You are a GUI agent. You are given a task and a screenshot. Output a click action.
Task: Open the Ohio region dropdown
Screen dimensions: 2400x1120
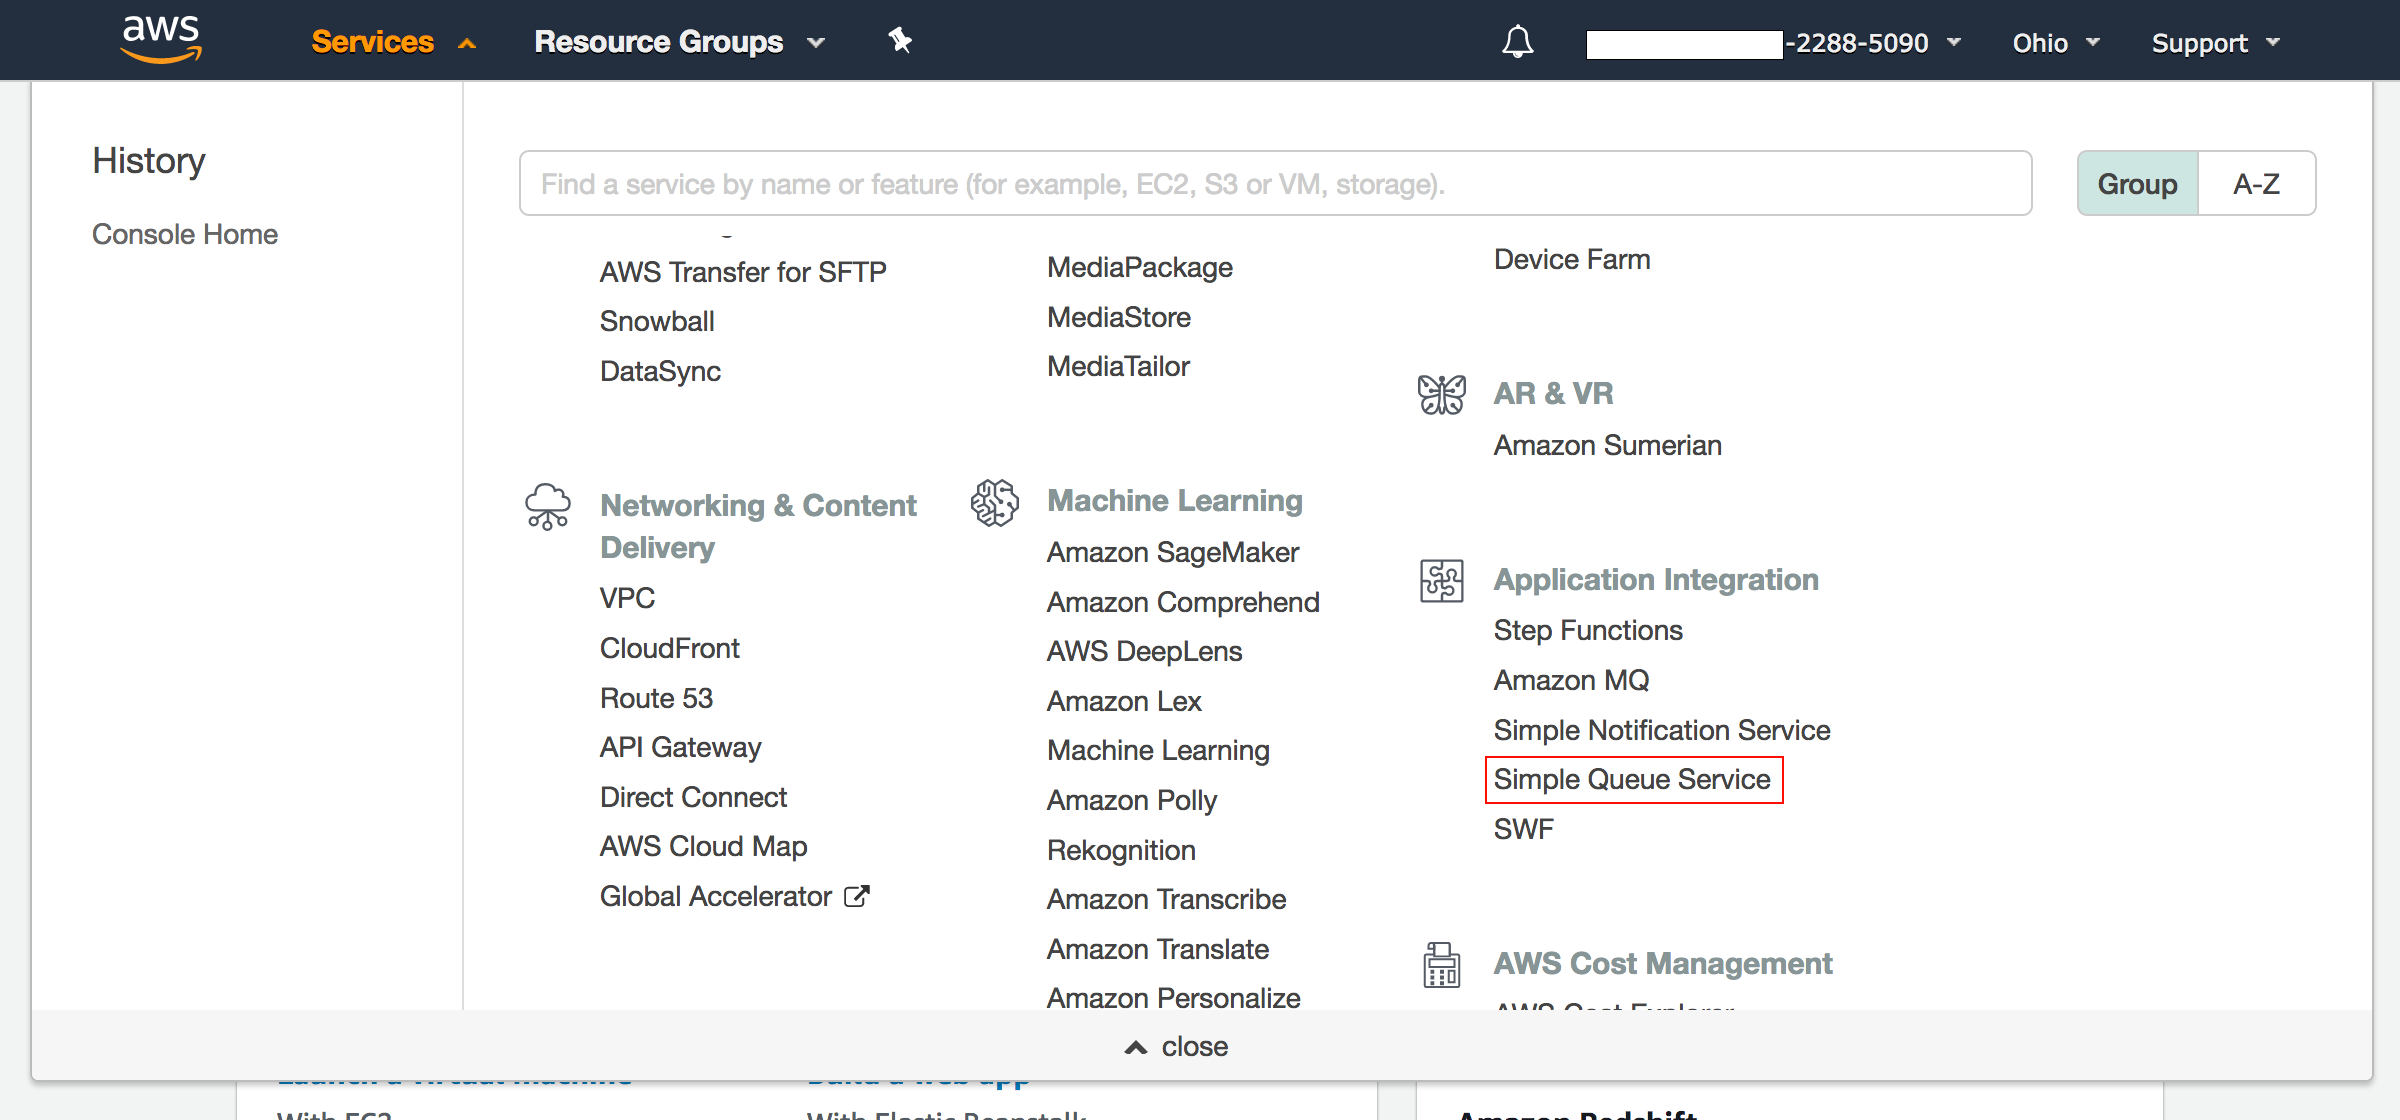(x=2053, y=42)
